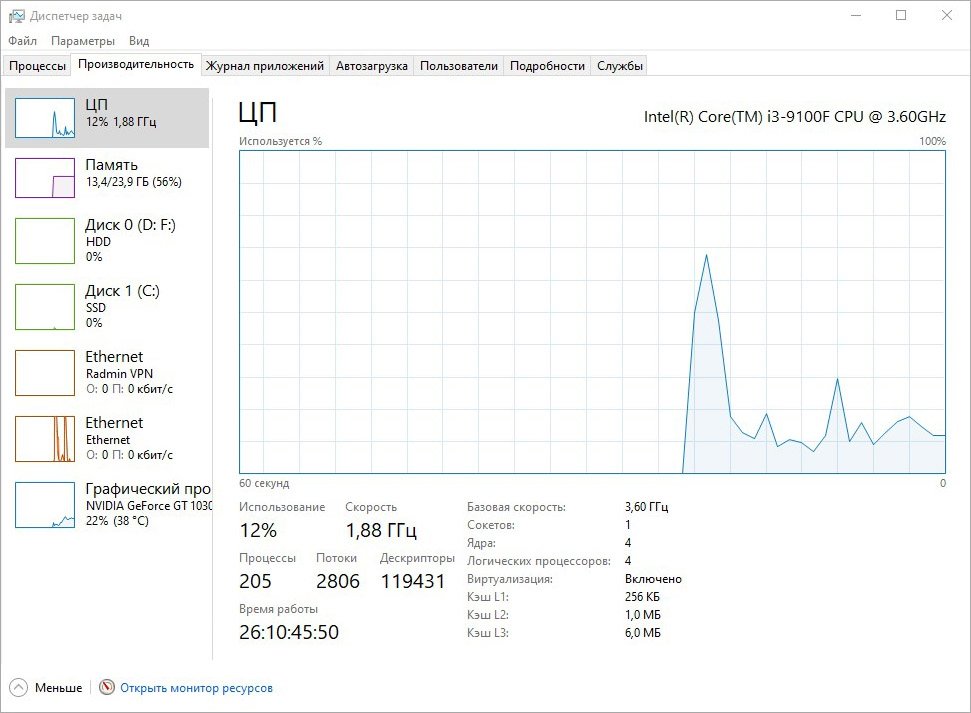
Task: Select Ethernet Radmin VPN adapter
Action: [45, 372]
